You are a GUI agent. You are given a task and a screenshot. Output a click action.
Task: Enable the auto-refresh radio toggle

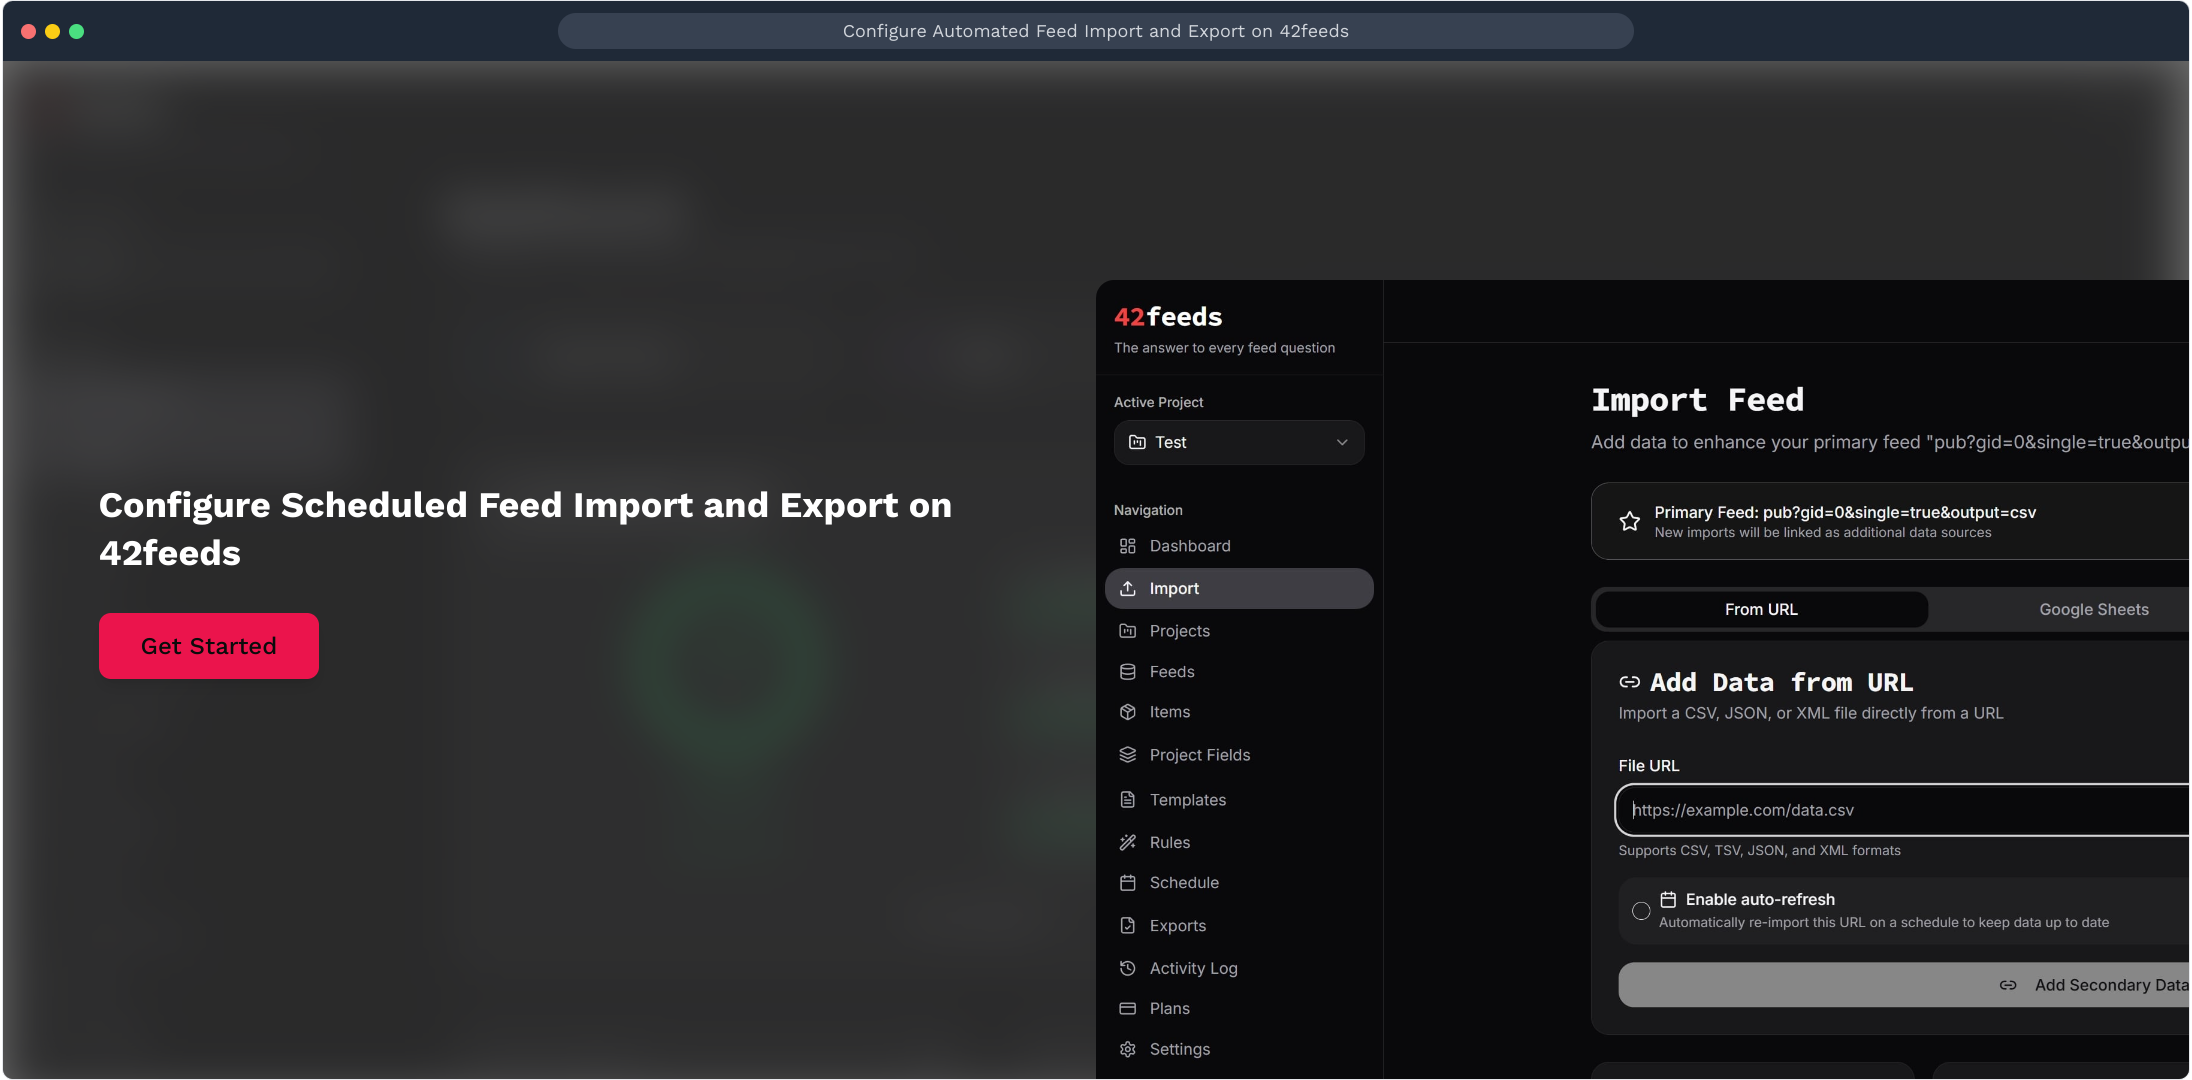pos(1641,911)
